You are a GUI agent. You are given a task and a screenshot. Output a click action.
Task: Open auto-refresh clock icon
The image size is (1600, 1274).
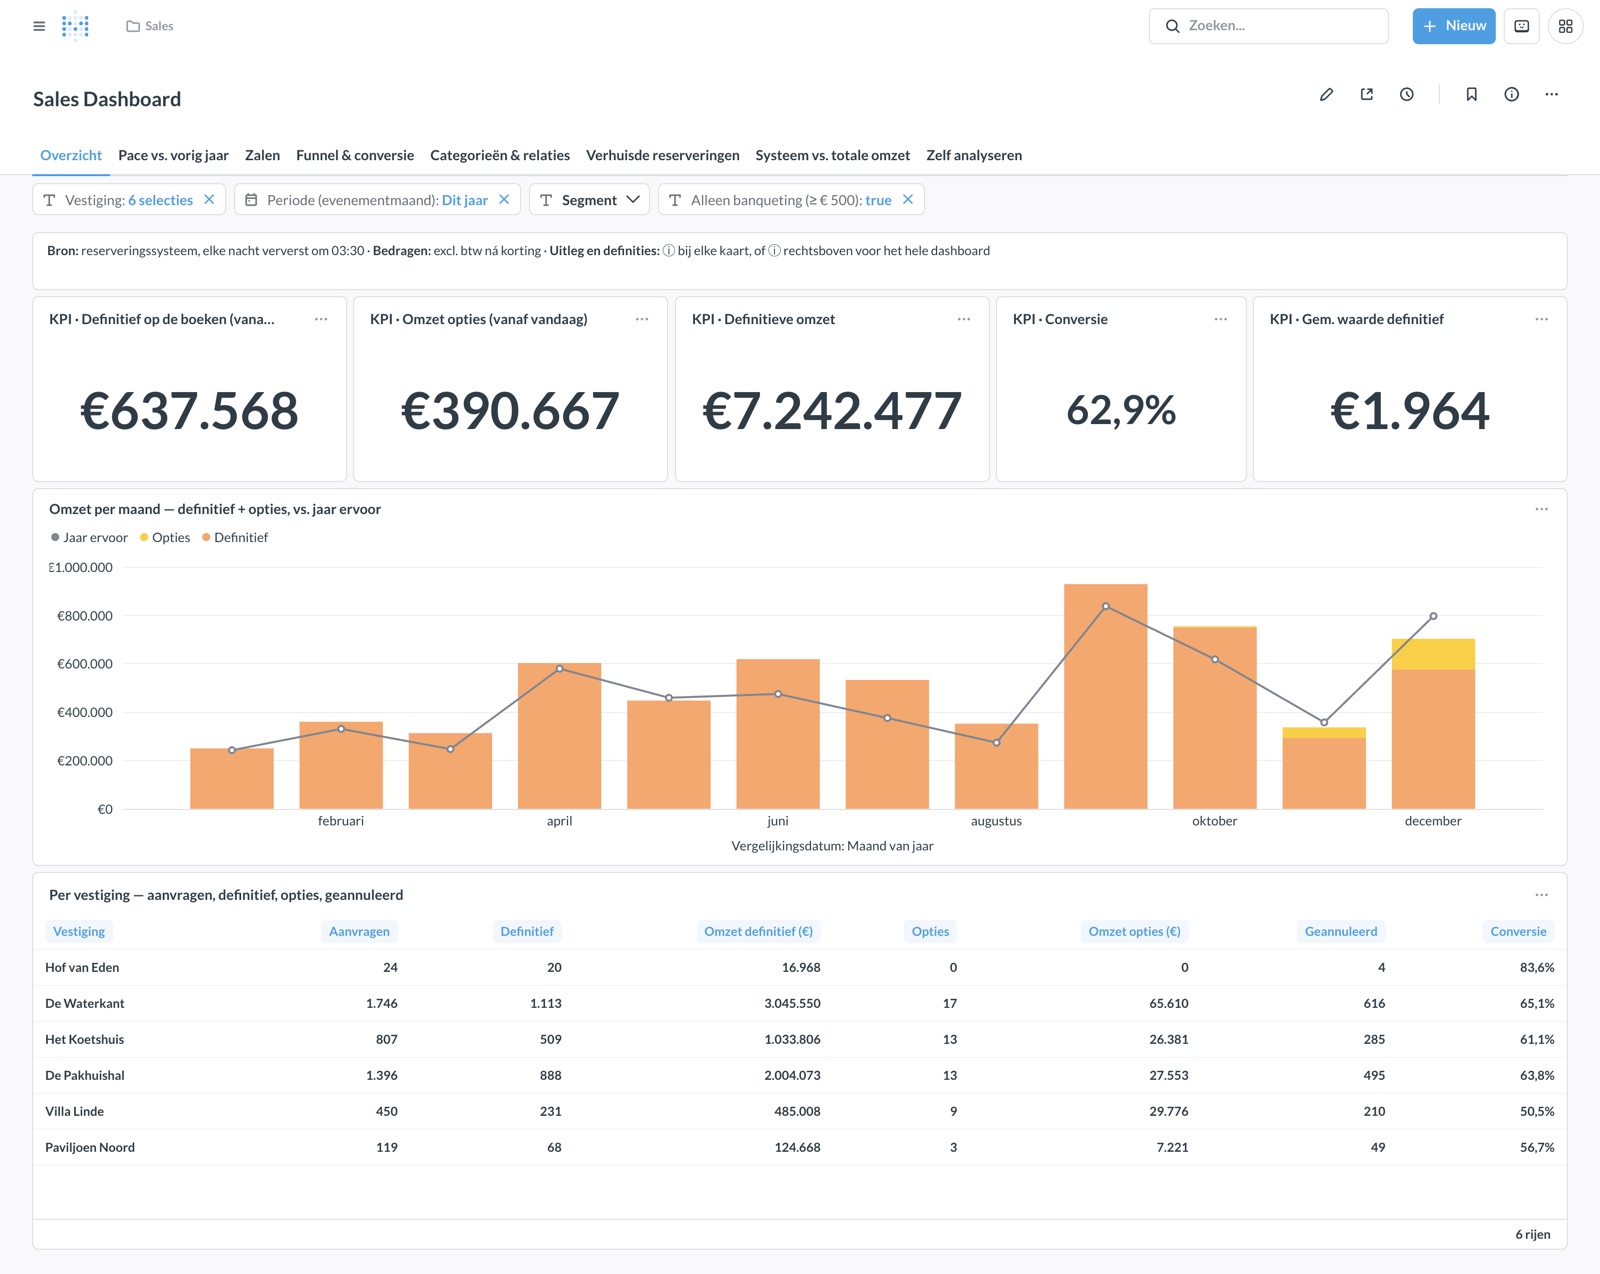[1406, 94]
